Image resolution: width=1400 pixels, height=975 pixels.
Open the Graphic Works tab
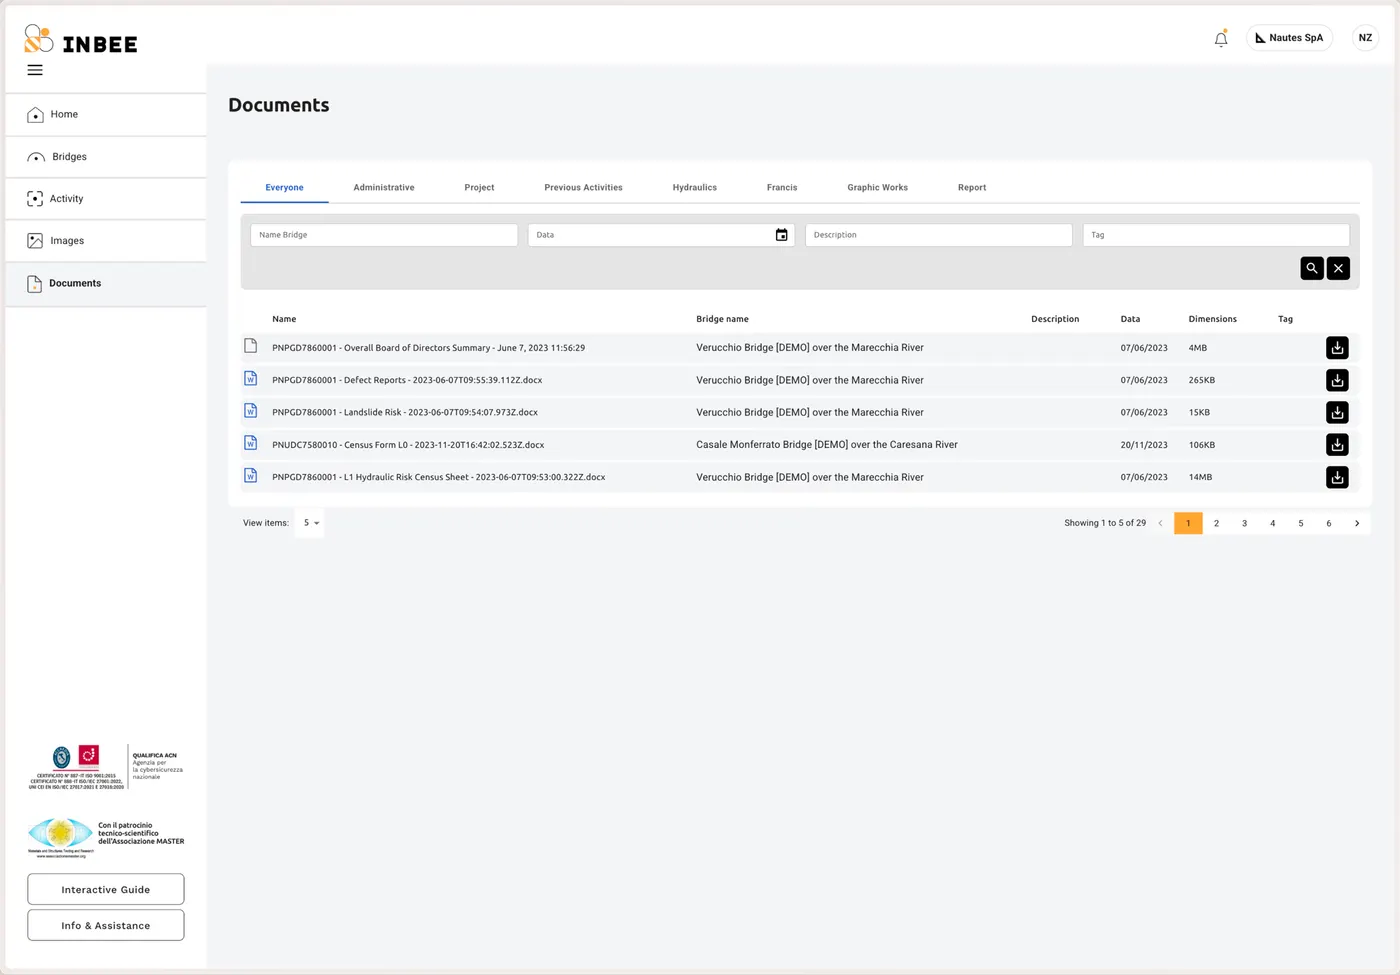(x=878, y=188)
